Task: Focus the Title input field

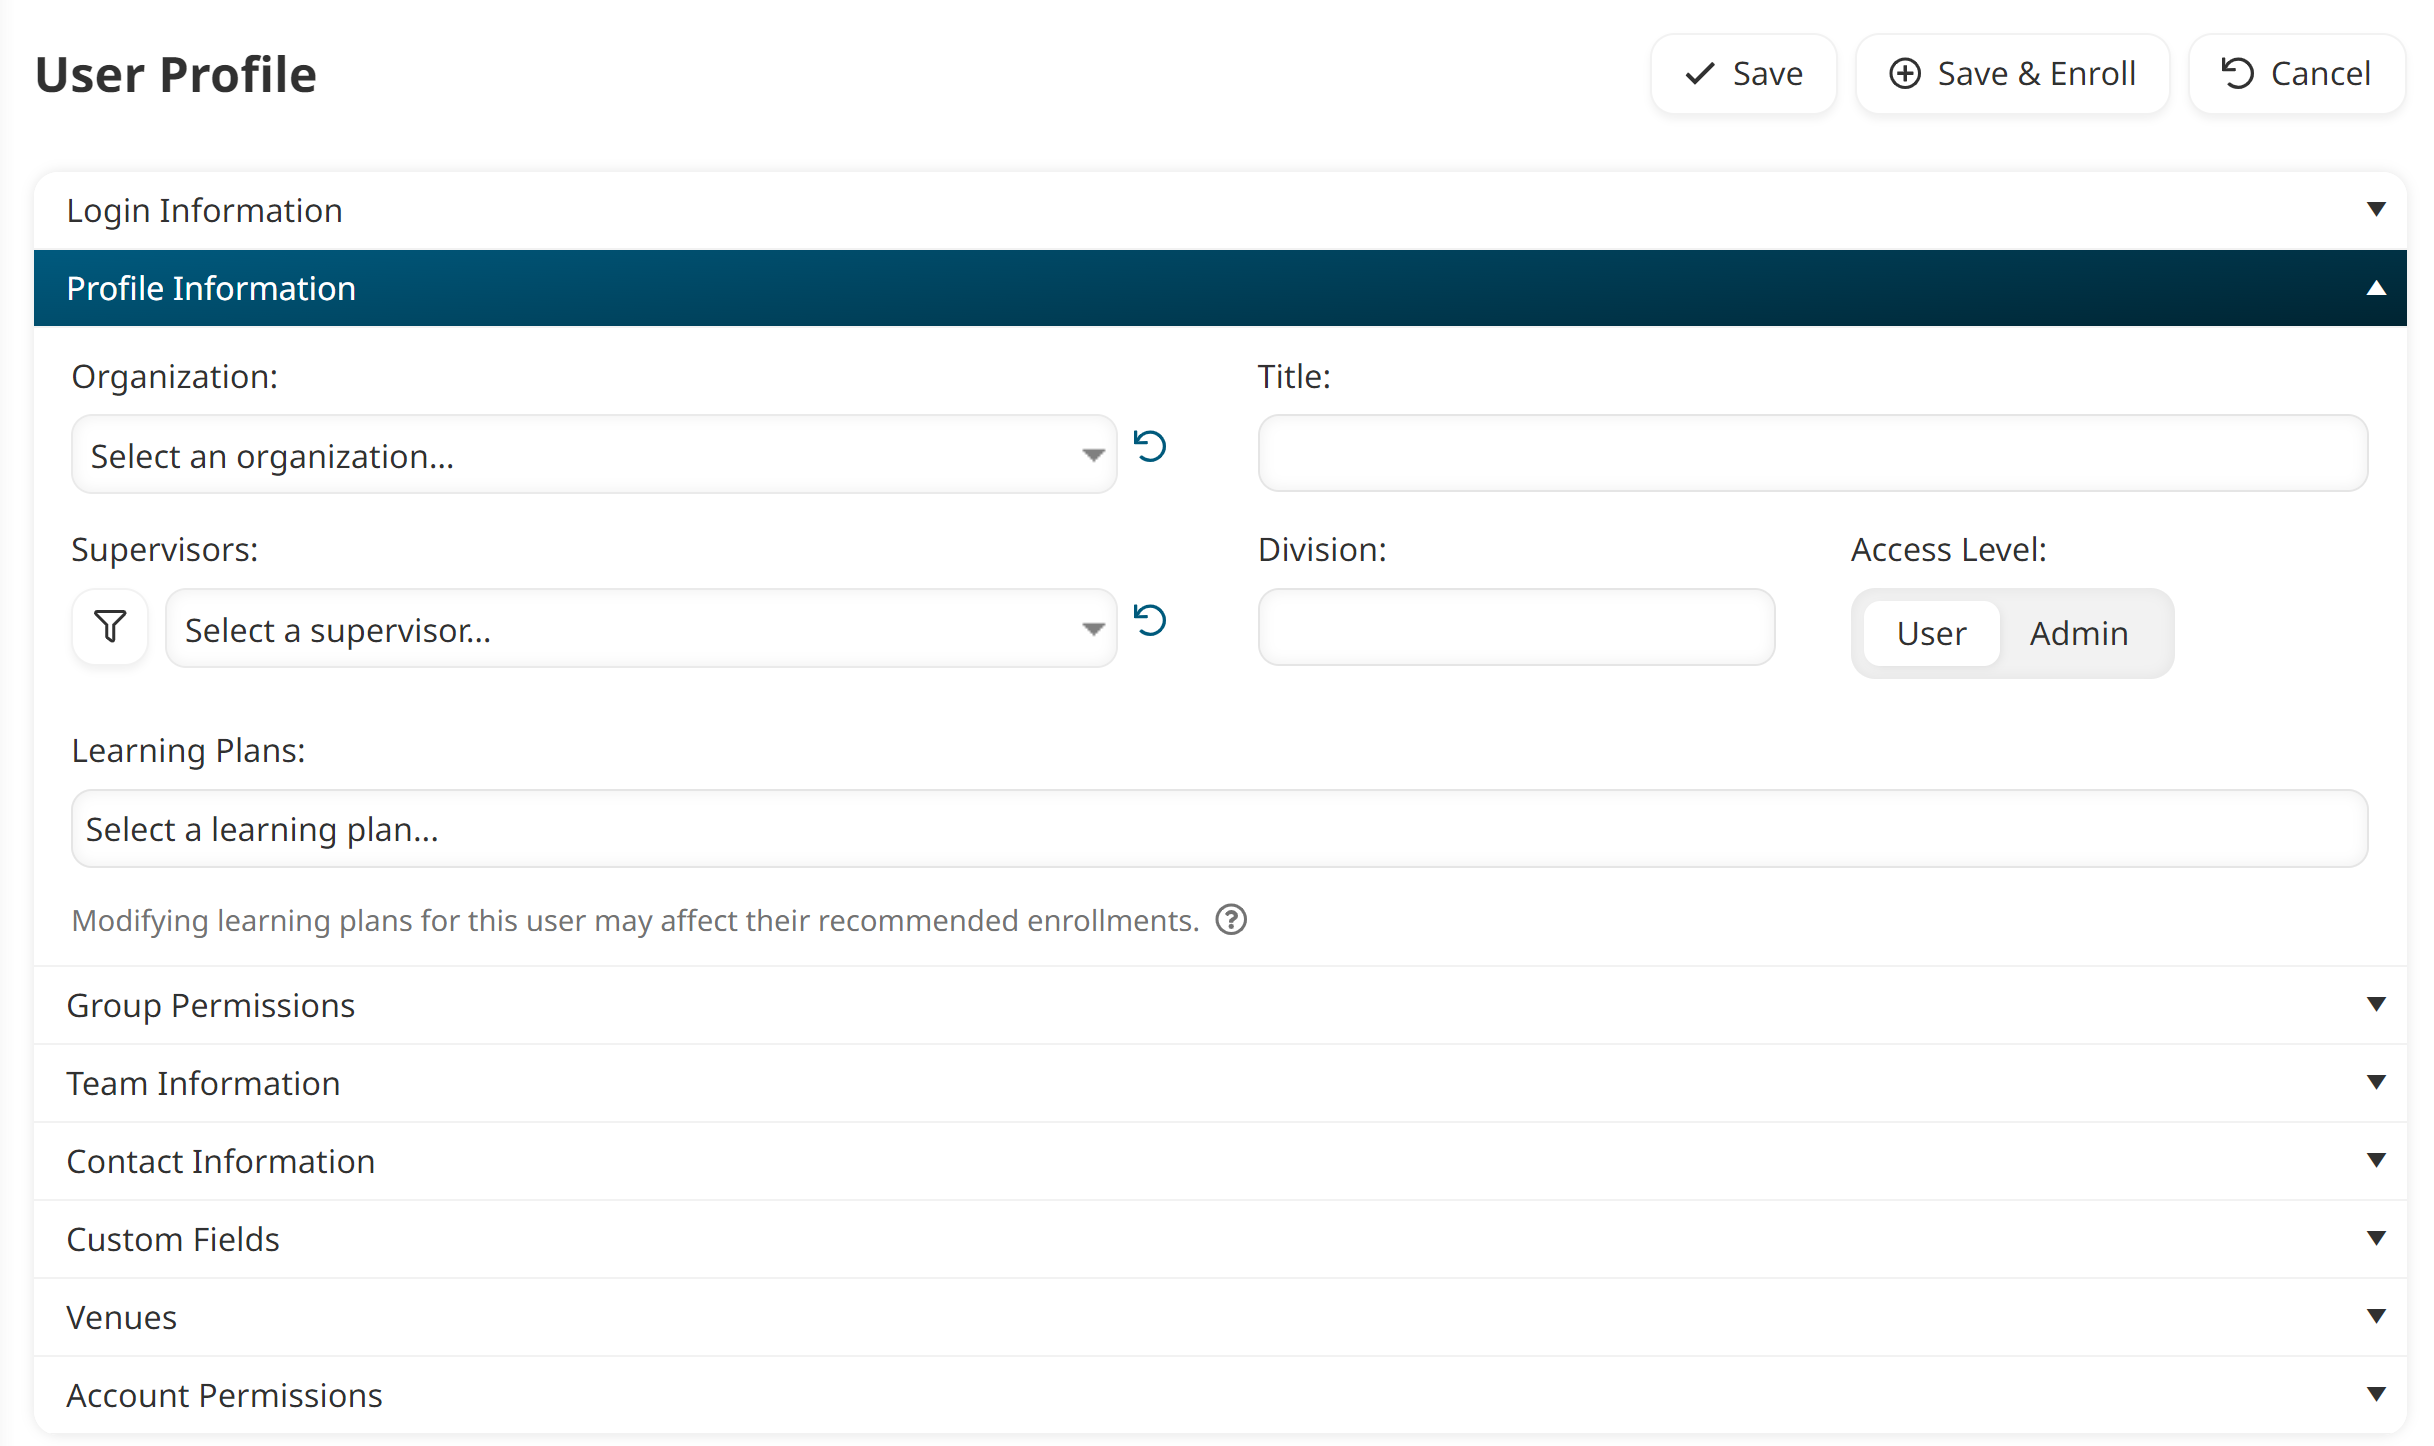Action: [x=1812, y=454]
